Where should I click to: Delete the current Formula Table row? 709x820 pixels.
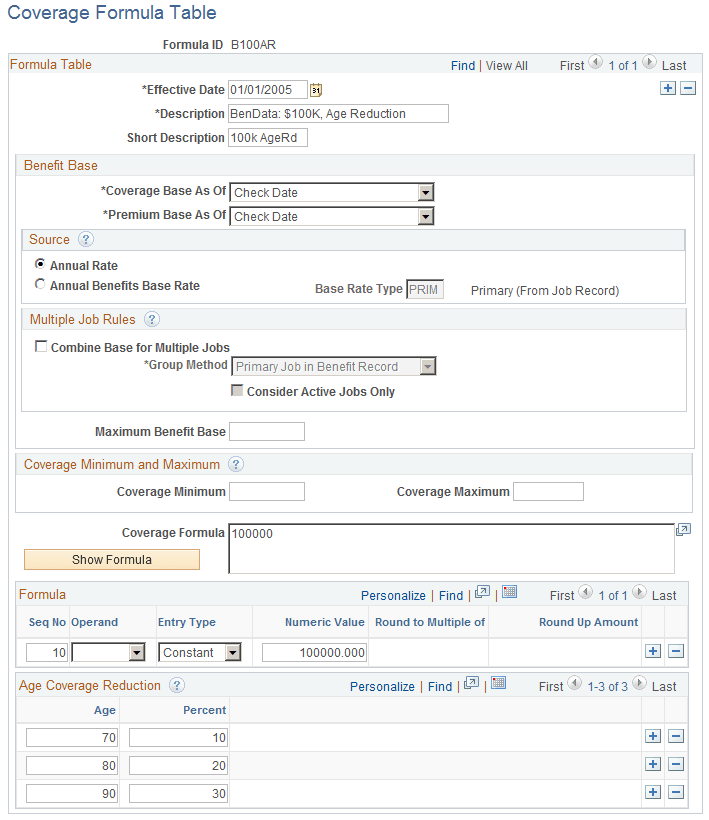(687, 88)
